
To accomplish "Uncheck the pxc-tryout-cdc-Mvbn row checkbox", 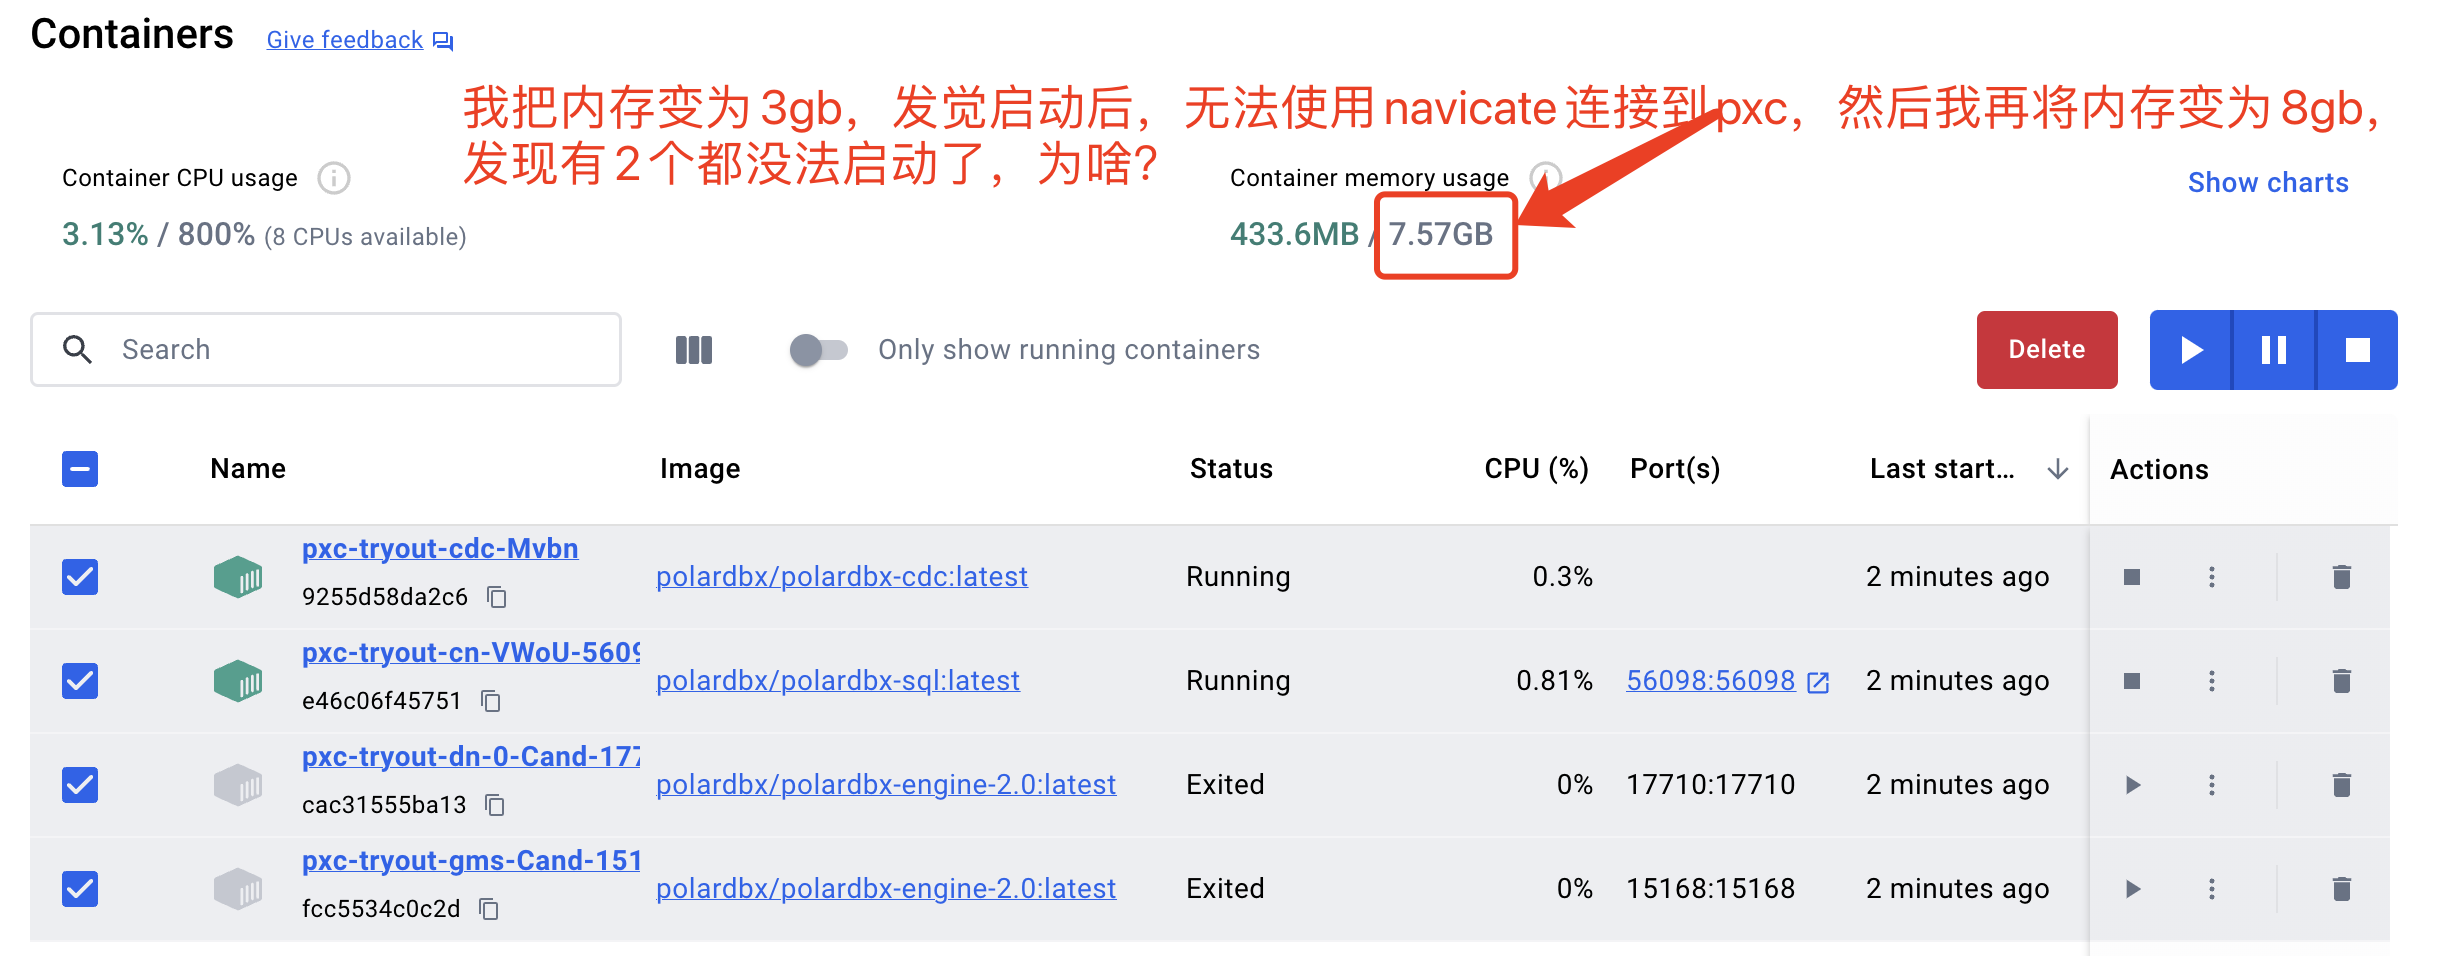I will pos(80,577).
